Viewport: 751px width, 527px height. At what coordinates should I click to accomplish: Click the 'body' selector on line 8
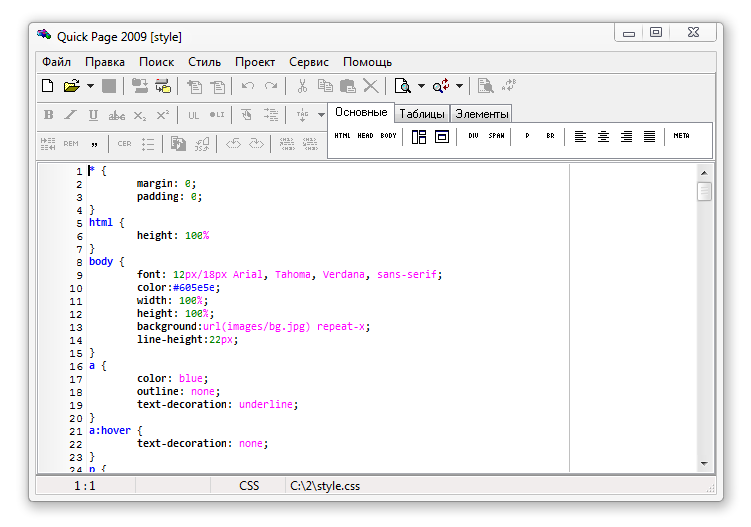101,262
